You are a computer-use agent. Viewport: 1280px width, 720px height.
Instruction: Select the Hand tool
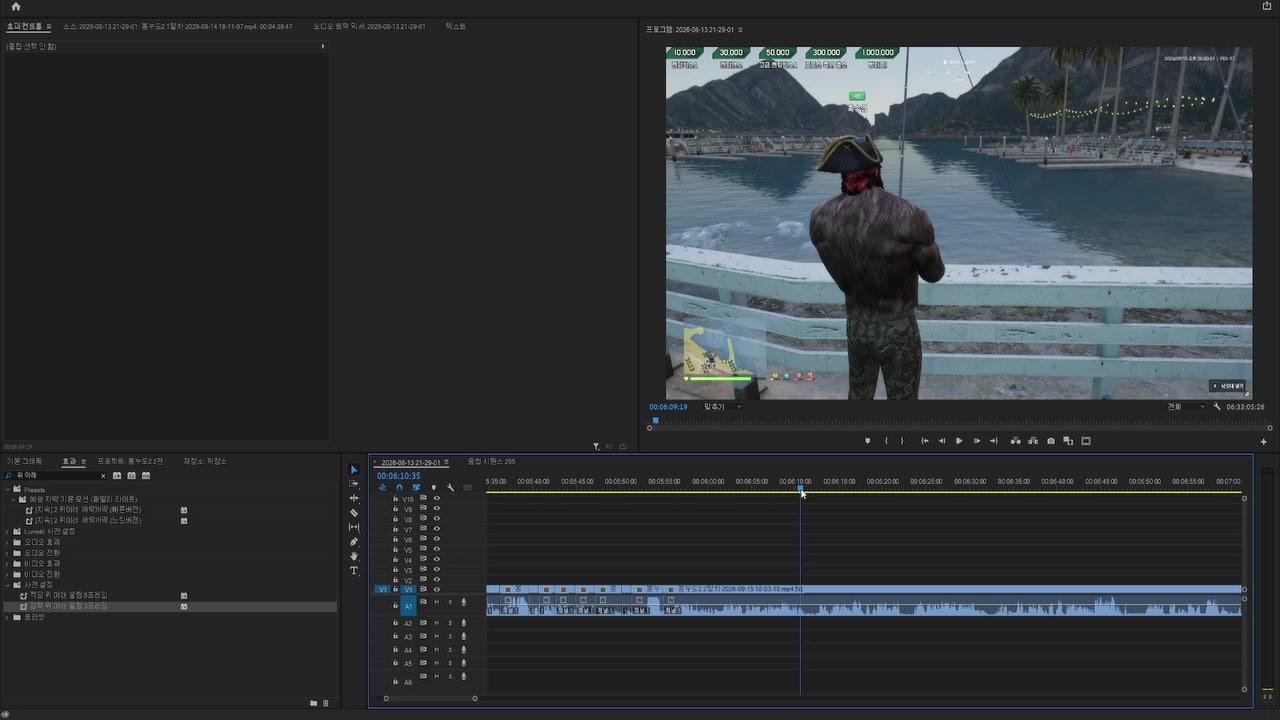354,556
